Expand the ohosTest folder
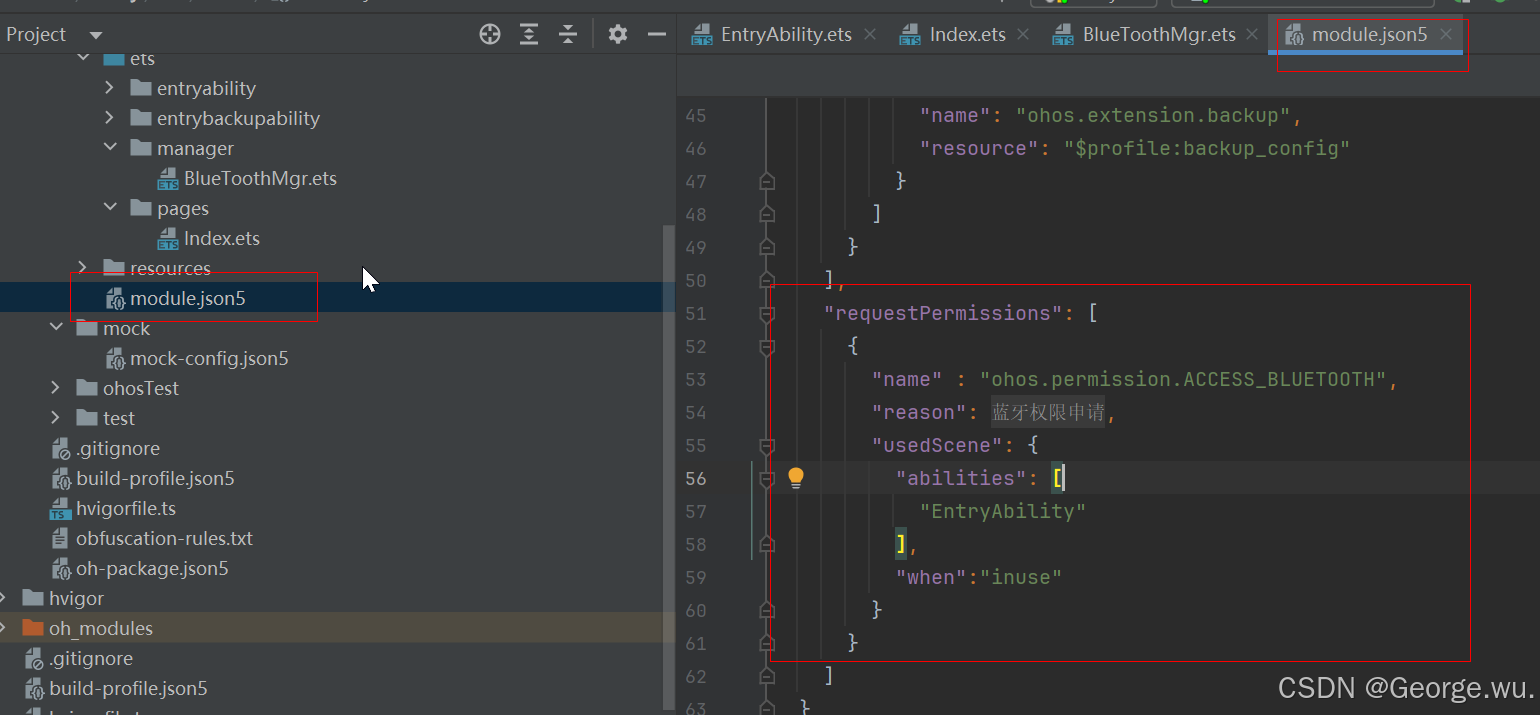This screenshot has height=715, width=1540. click(57, 388)
